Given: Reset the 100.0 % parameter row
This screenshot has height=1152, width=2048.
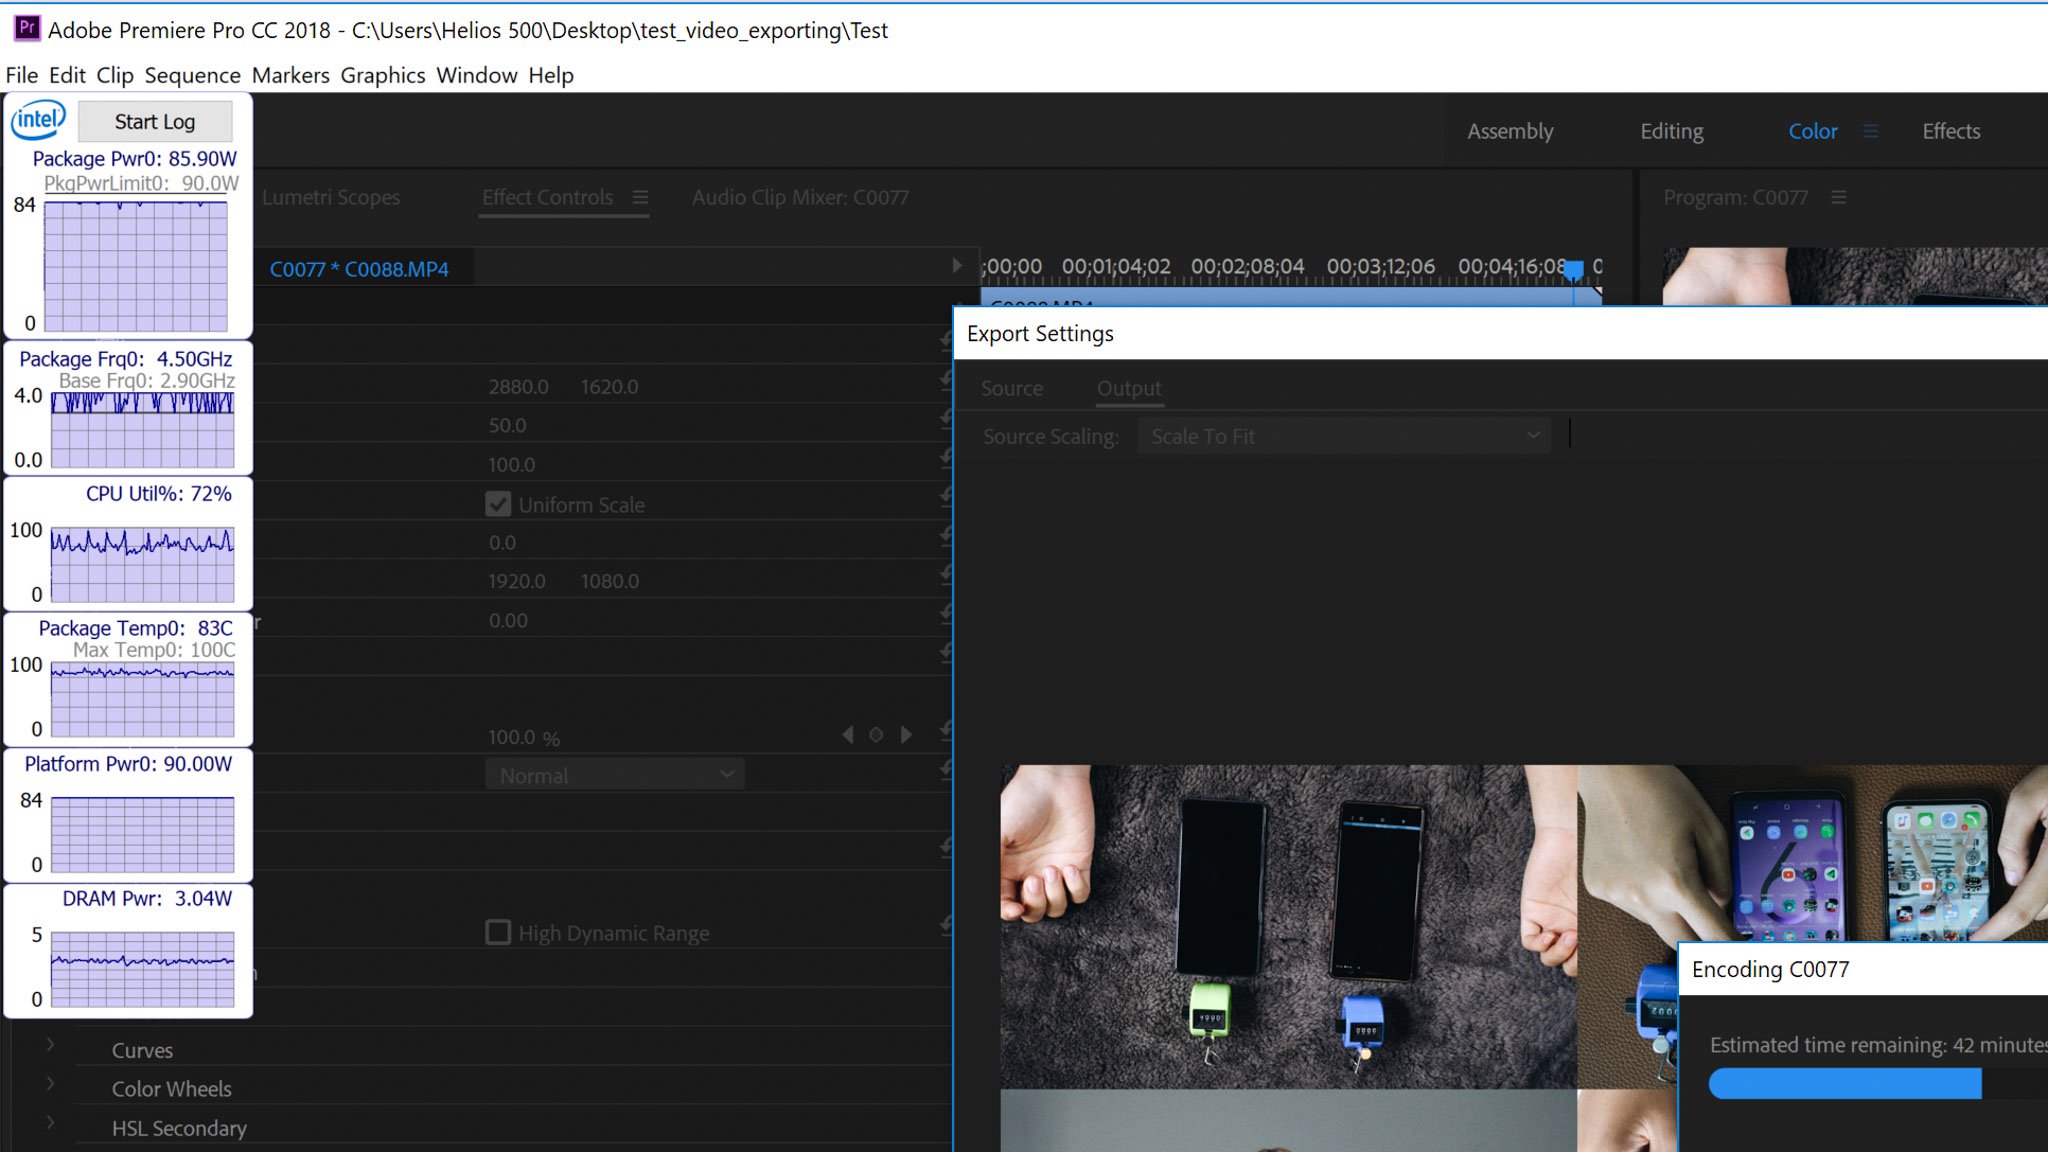Looking at the screenshot, I should [x=946, y=731].
